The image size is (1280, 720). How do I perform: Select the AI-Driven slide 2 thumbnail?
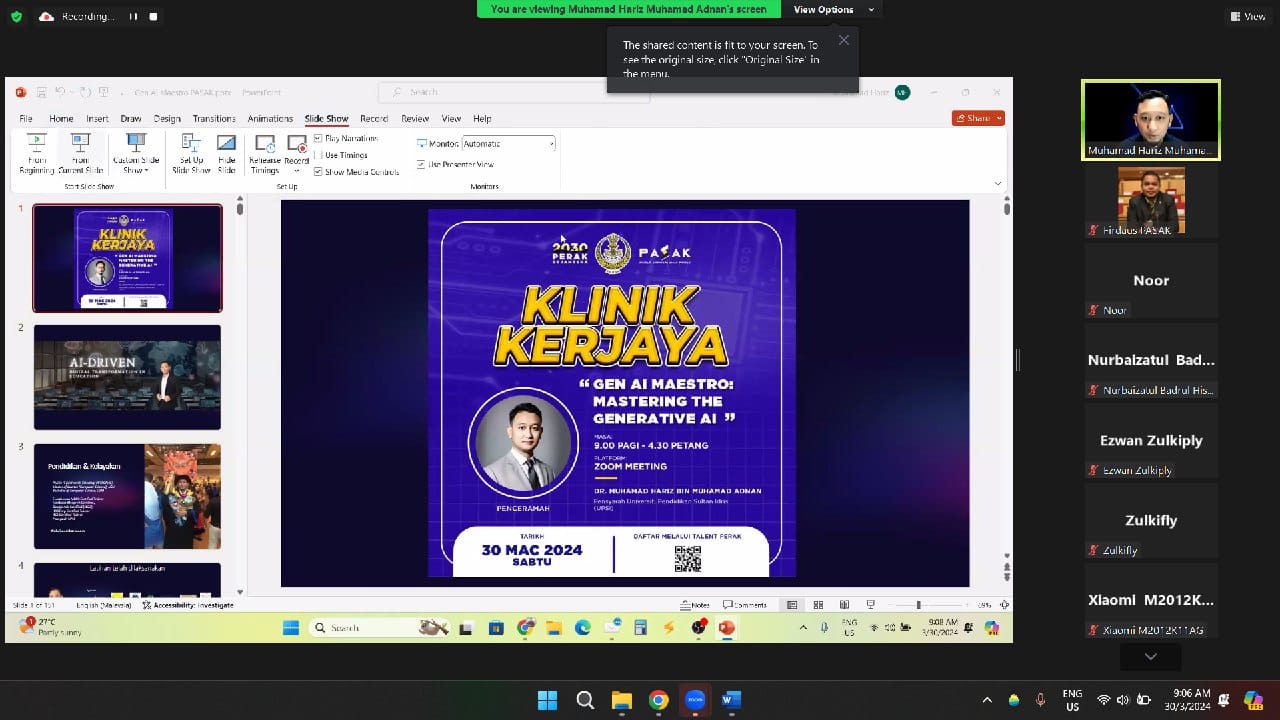[x=127, y=377]
